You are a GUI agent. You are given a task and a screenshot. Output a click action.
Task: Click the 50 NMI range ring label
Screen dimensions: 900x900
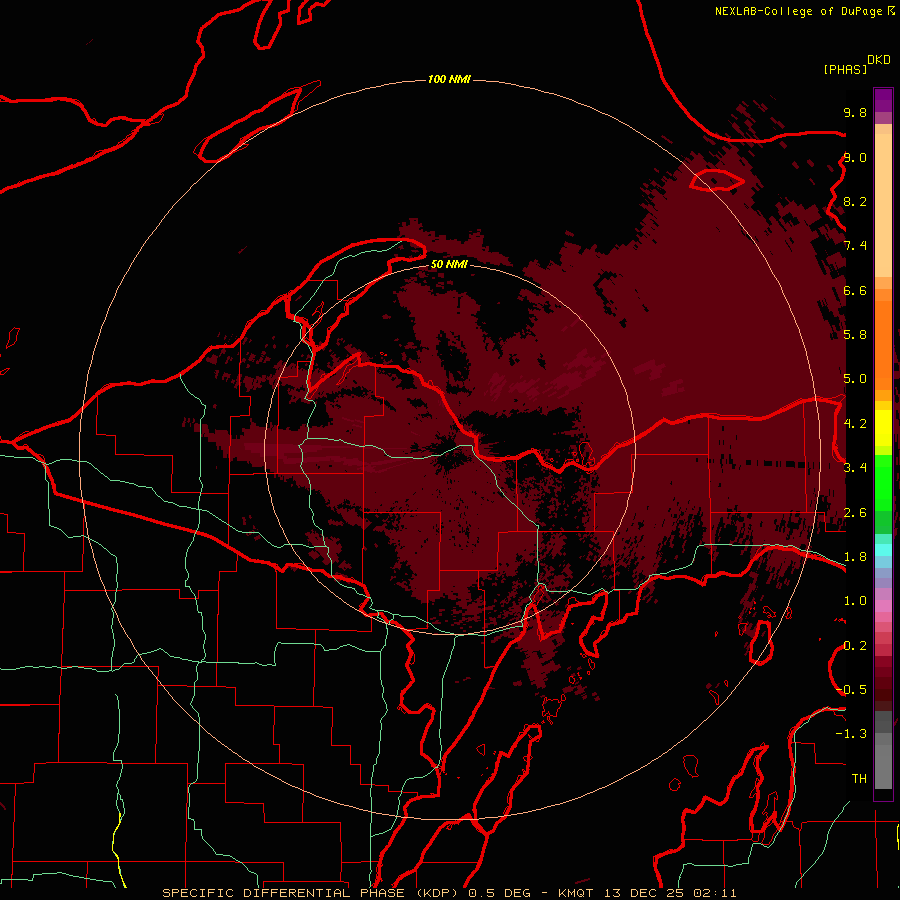pos(449,264)
